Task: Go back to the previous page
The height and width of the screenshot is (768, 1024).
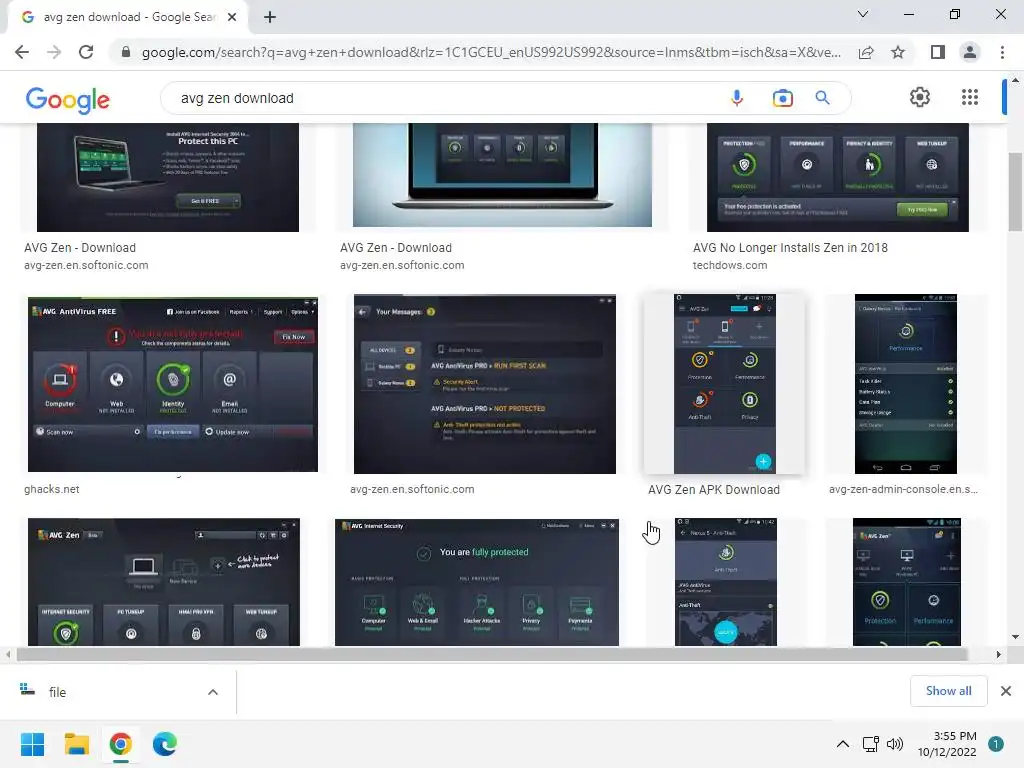Action: (22, 52)
